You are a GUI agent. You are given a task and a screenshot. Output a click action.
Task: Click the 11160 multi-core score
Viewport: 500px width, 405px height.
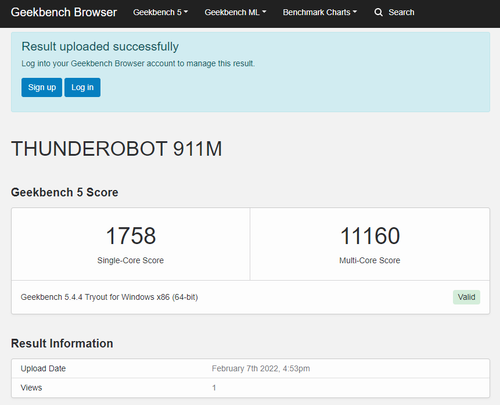(x=370, y=236)
